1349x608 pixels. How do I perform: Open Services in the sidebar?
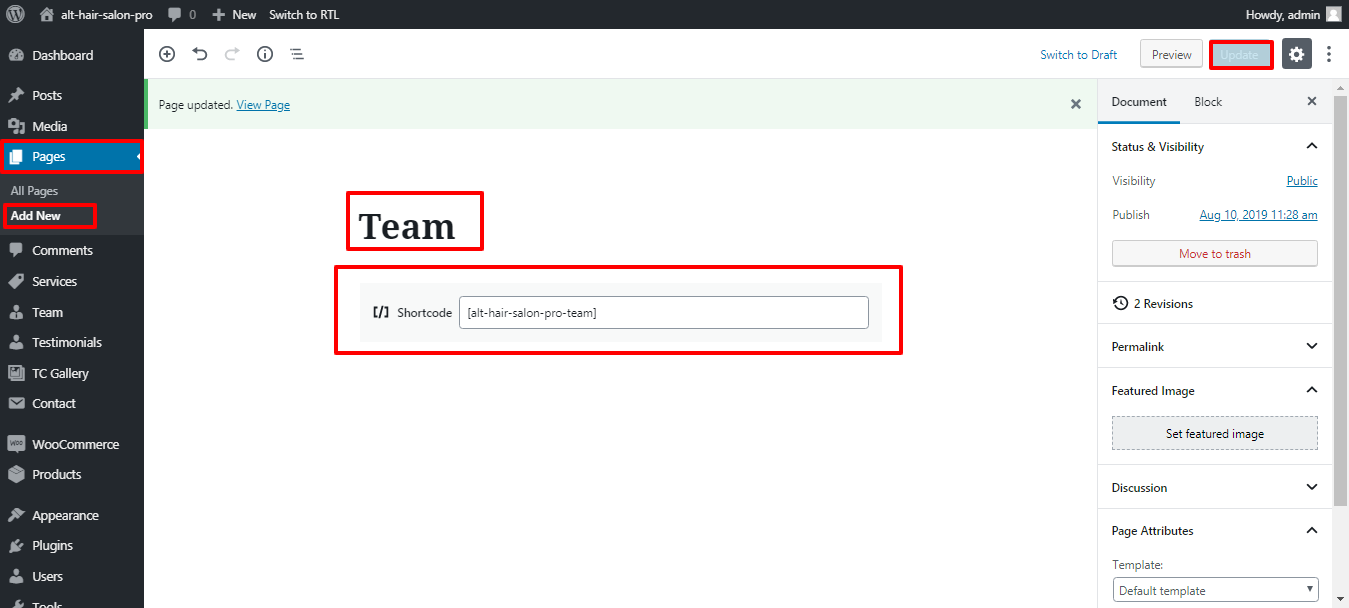pyautogui.click(x=72, y=281)
